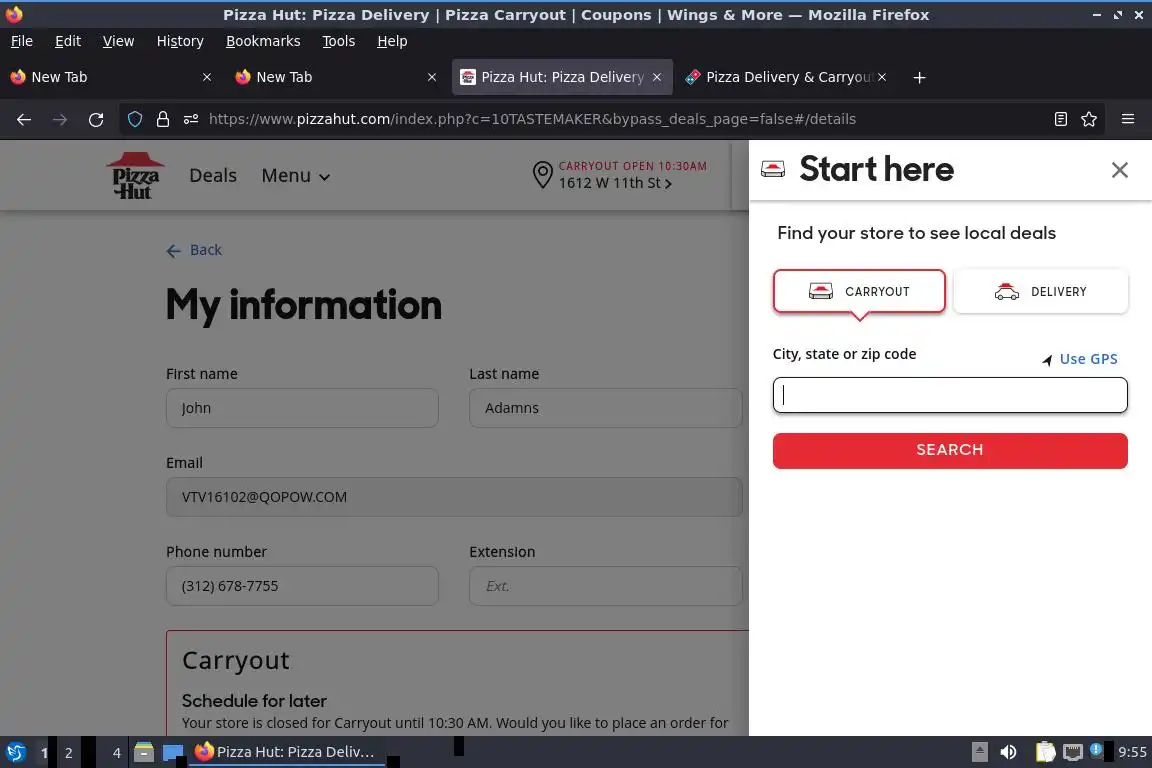Click the back arrow icon next to Back
Image resolution: width=1152 pixels, height=768 pixels.
173,251
